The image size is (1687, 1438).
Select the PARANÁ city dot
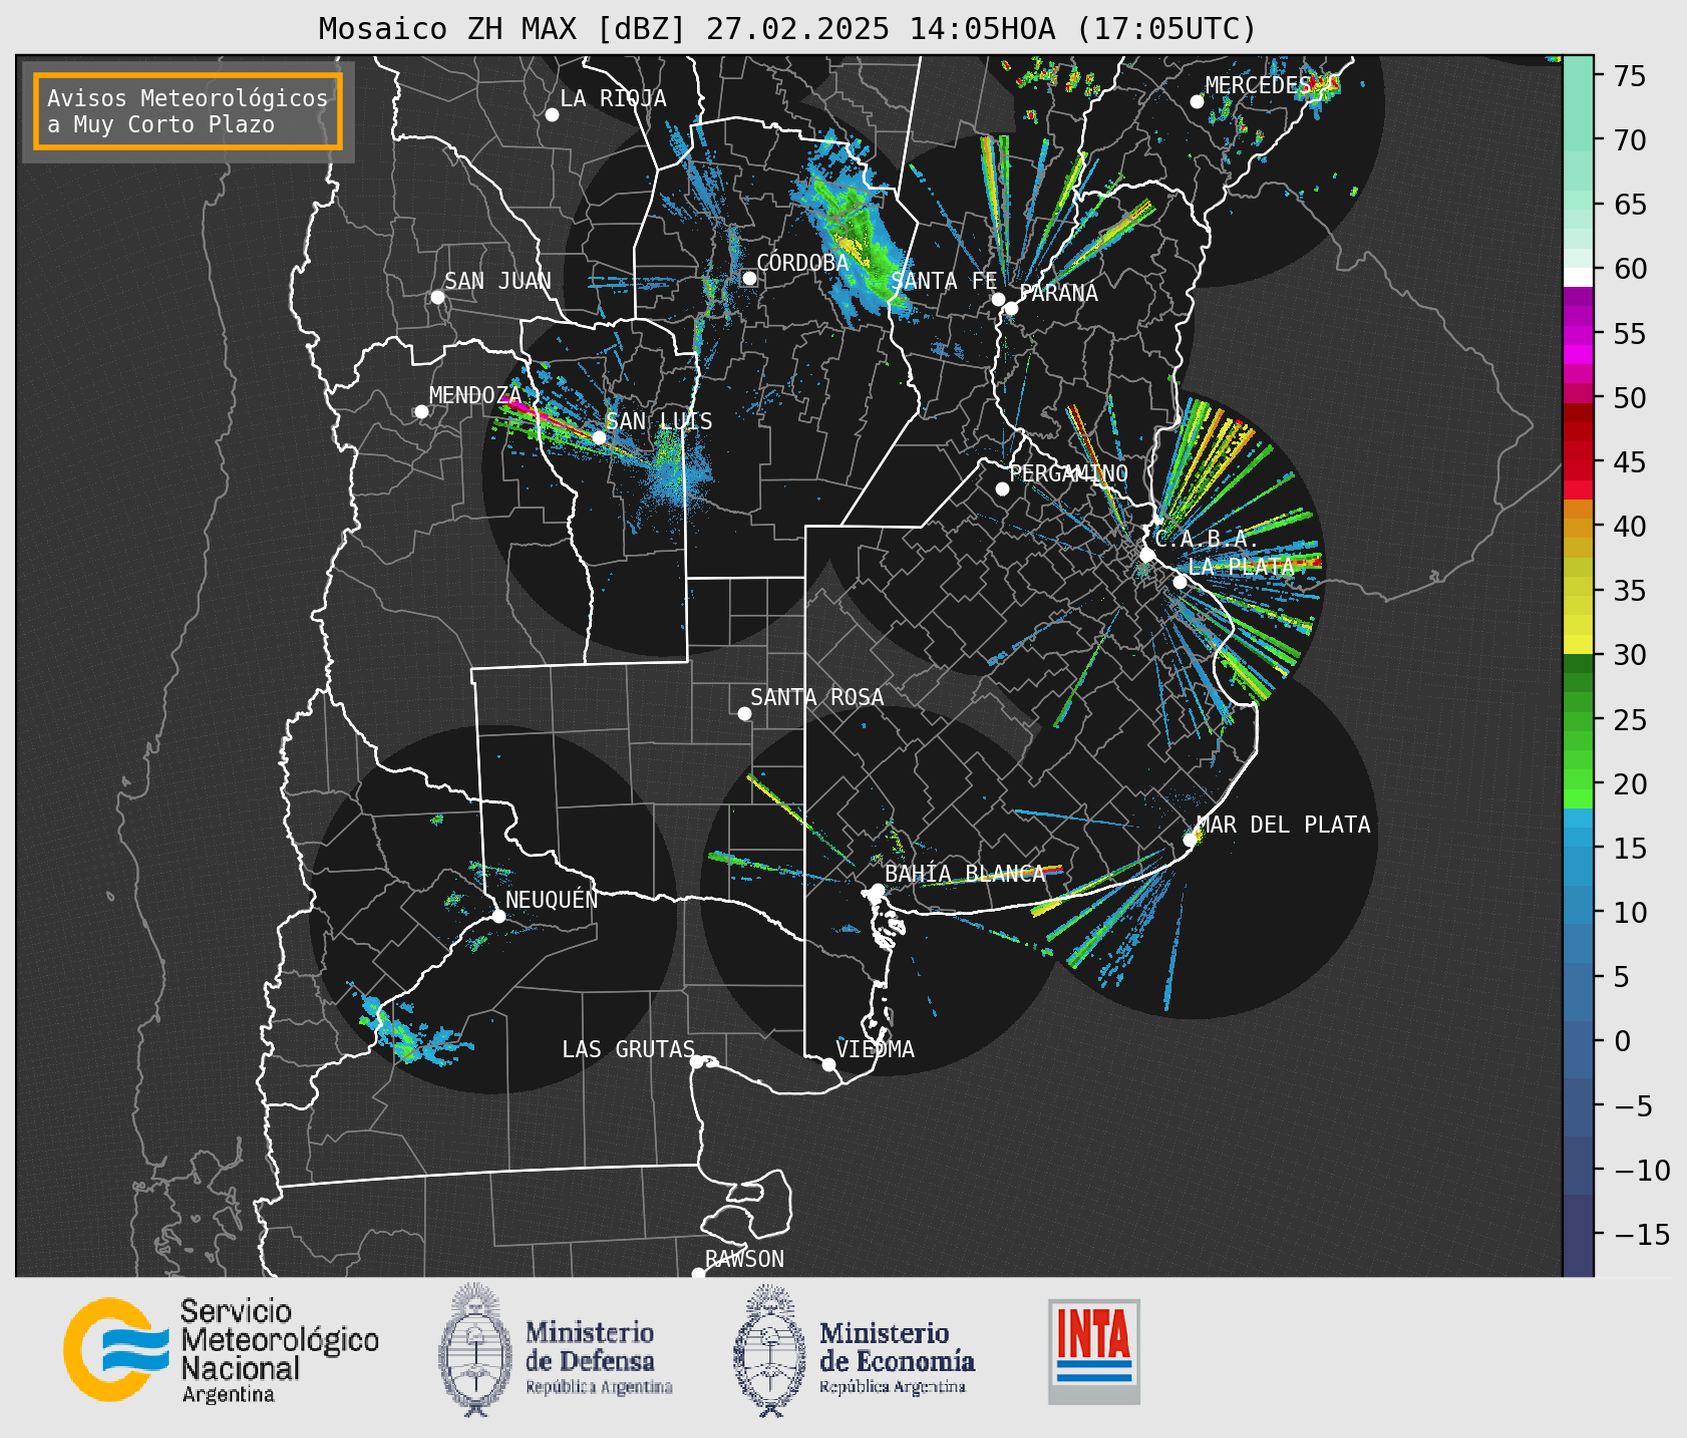(1011, 308)
